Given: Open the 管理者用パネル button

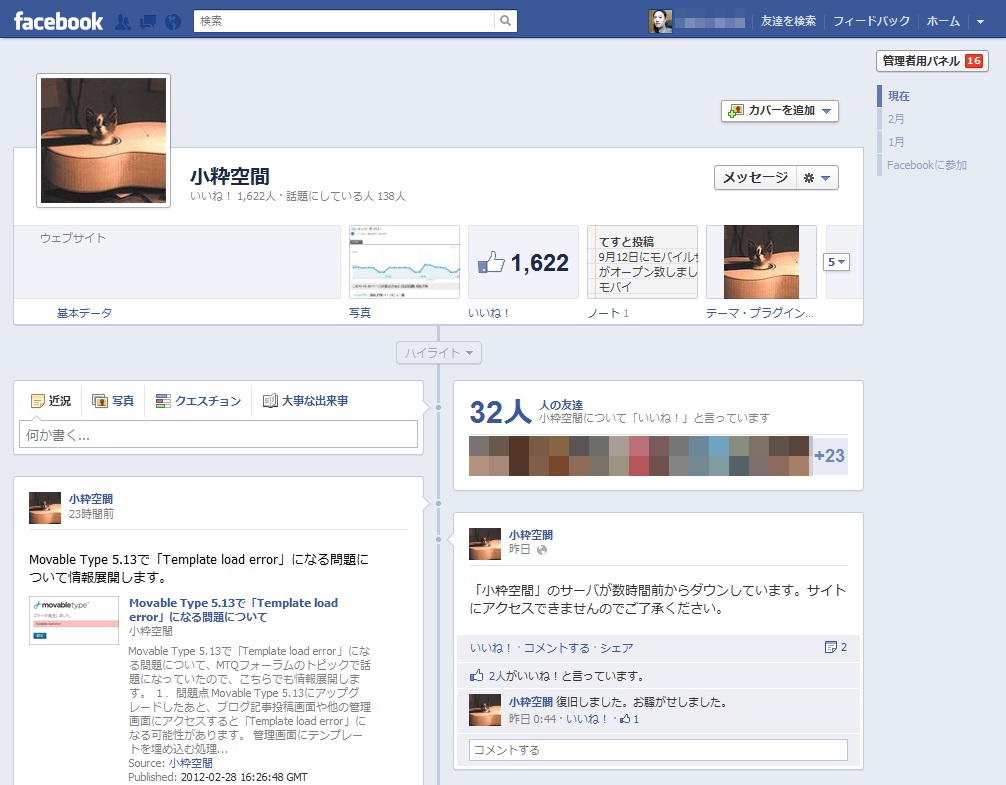Looking at the screenshot, I should pos(932,61).
